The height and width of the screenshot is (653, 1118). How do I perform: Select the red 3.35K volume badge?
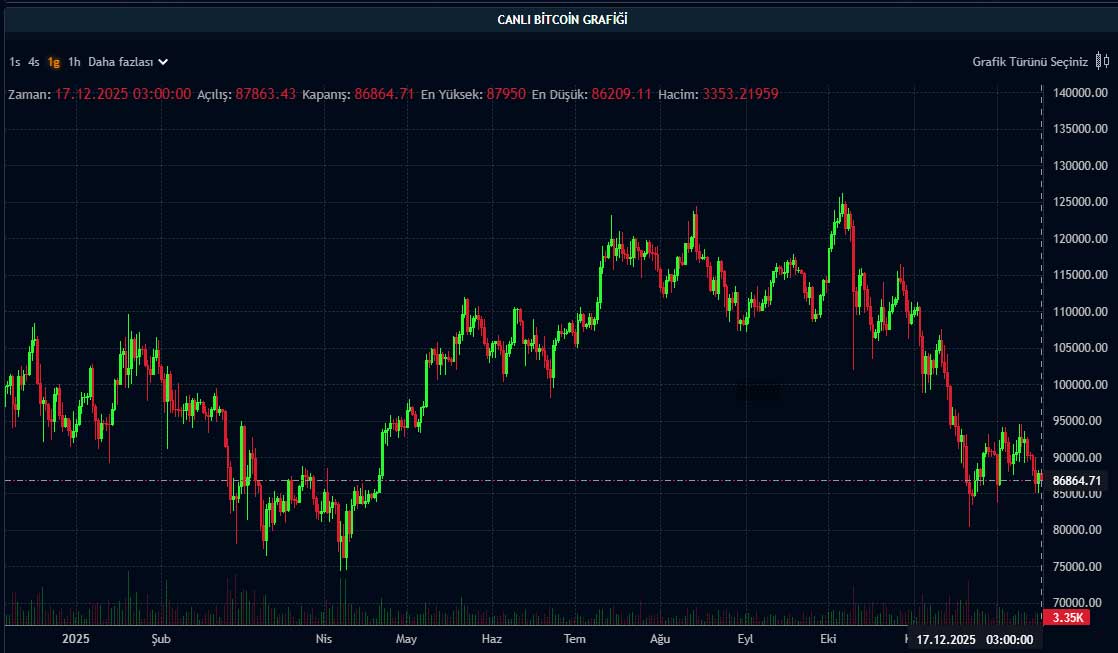(1066, 619)
